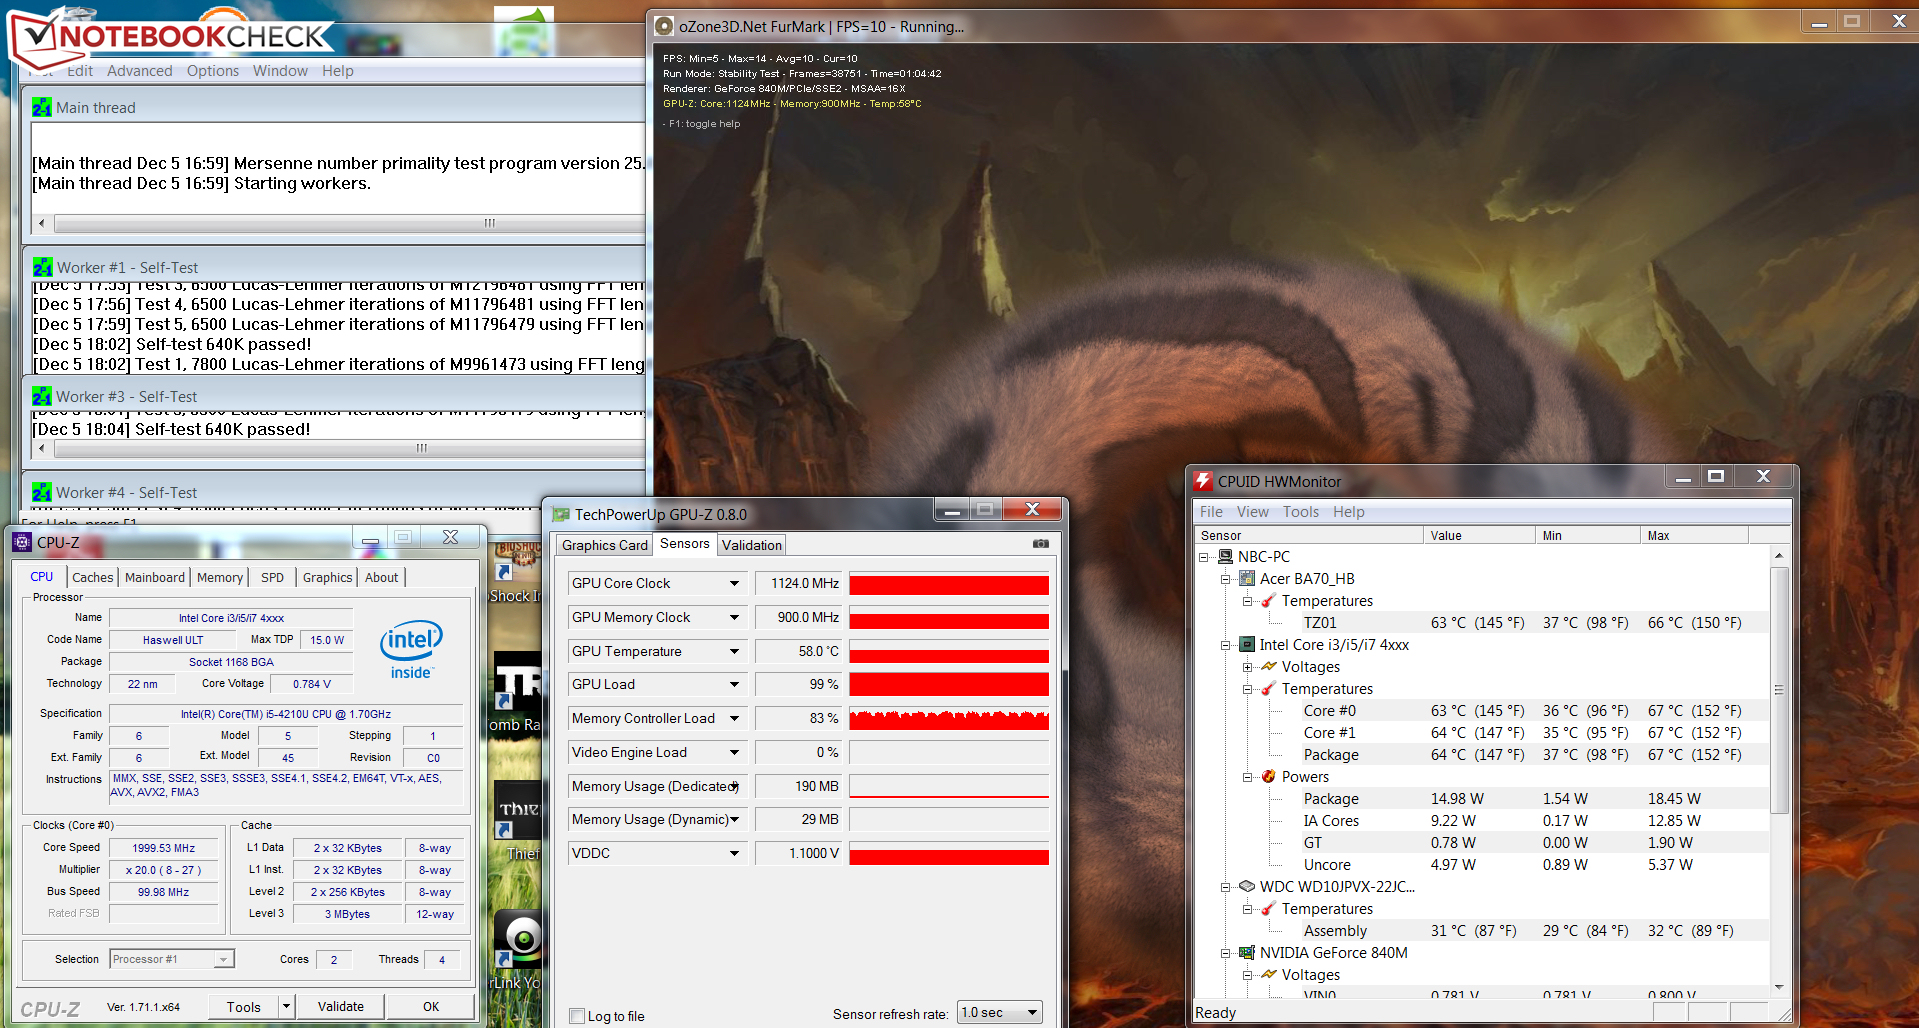The height and width of the screenshot is (1028, 1919).
Task: Open the Tools menu in HWMonitor
Action: (1301, 511)
